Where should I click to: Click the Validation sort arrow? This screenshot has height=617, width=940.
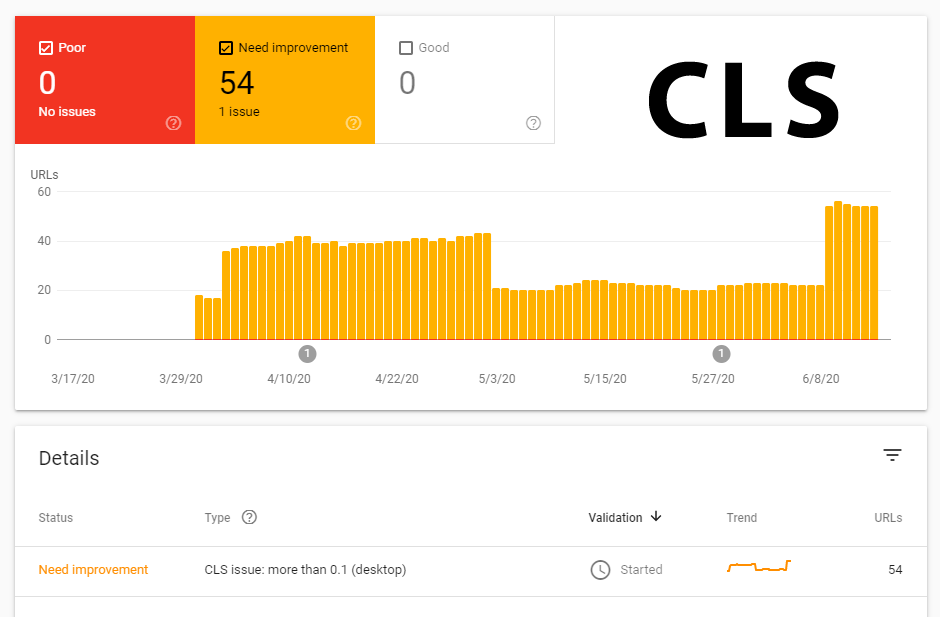coord(656,516)
